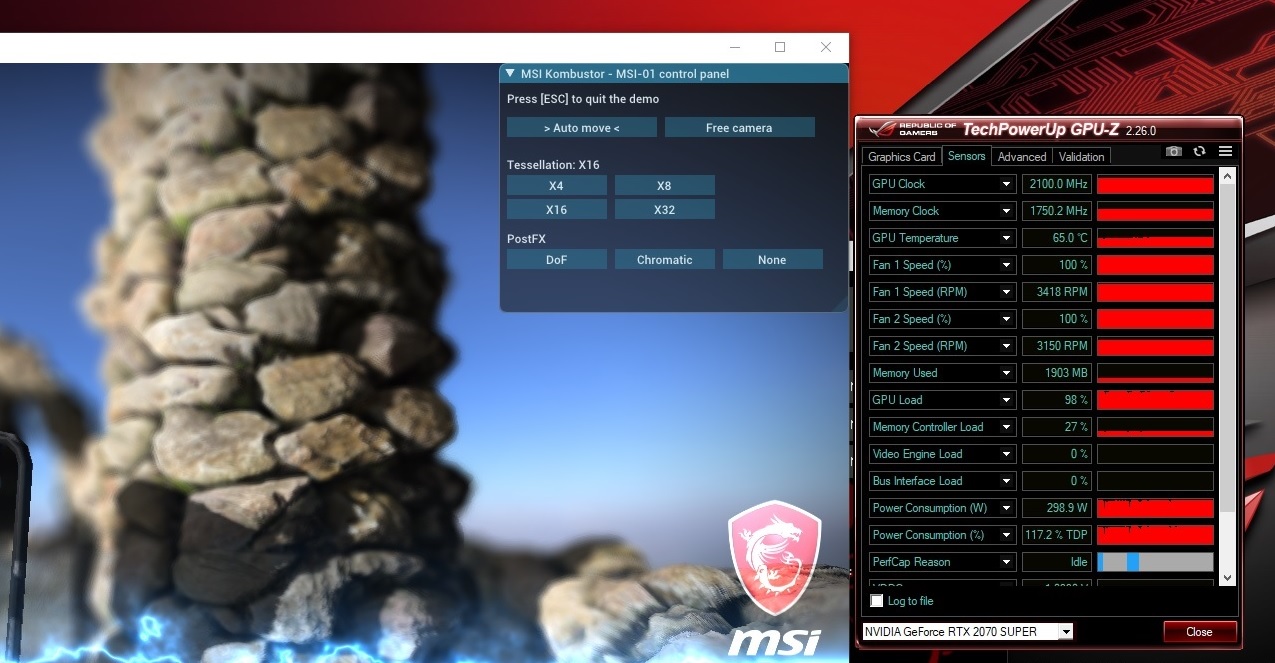1275x663 pixels.
Task: Click the Auto move button
Action: point(582,128)
